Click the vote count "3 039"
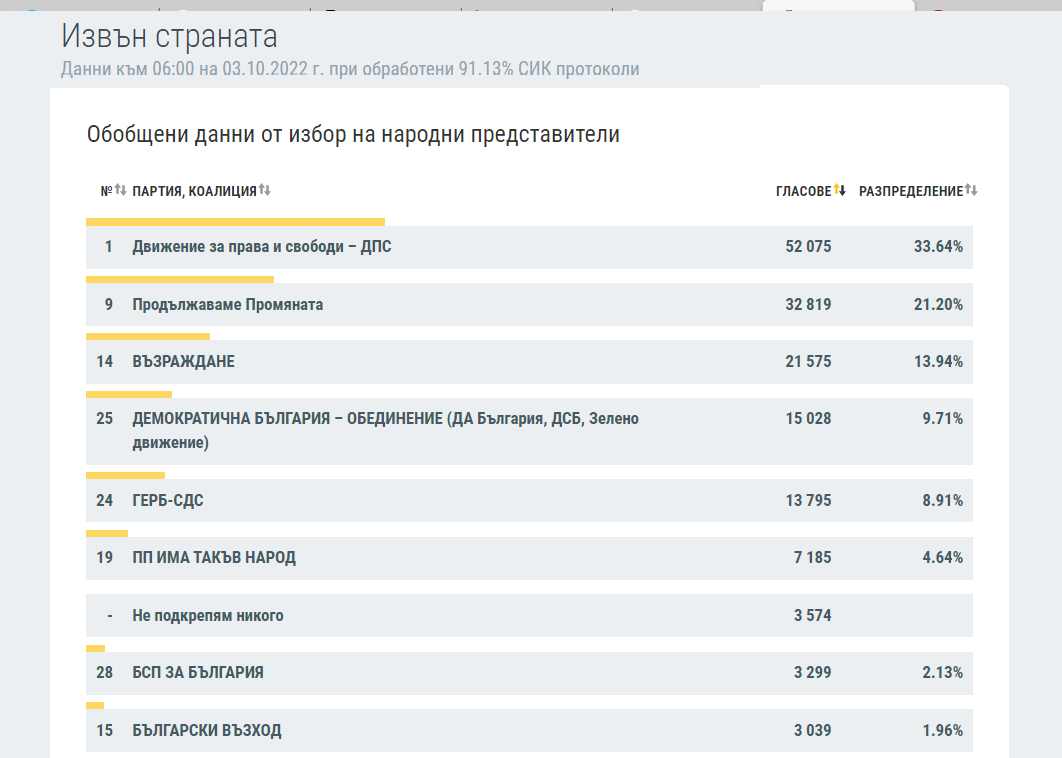The height and width of the screenshot is (758, 1062). point(813,730)
